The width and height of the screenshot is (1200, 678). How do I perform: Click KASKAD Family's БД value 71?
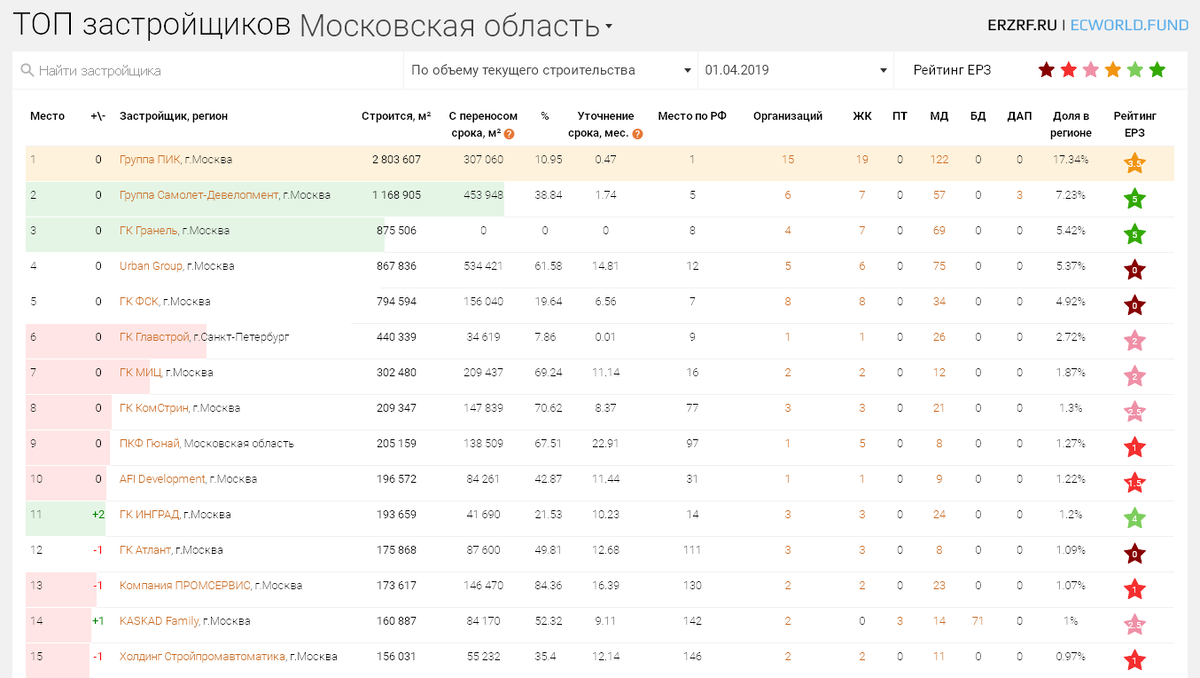coord(978,621)
